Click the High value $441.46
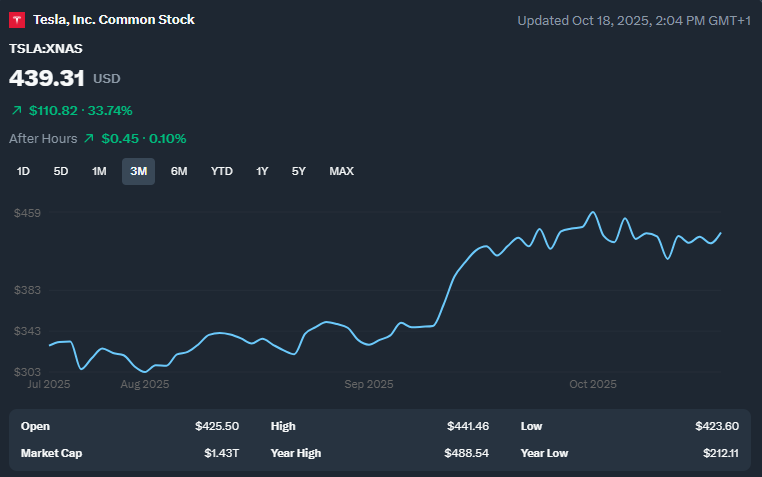762x477 pixels. point(468,426)
